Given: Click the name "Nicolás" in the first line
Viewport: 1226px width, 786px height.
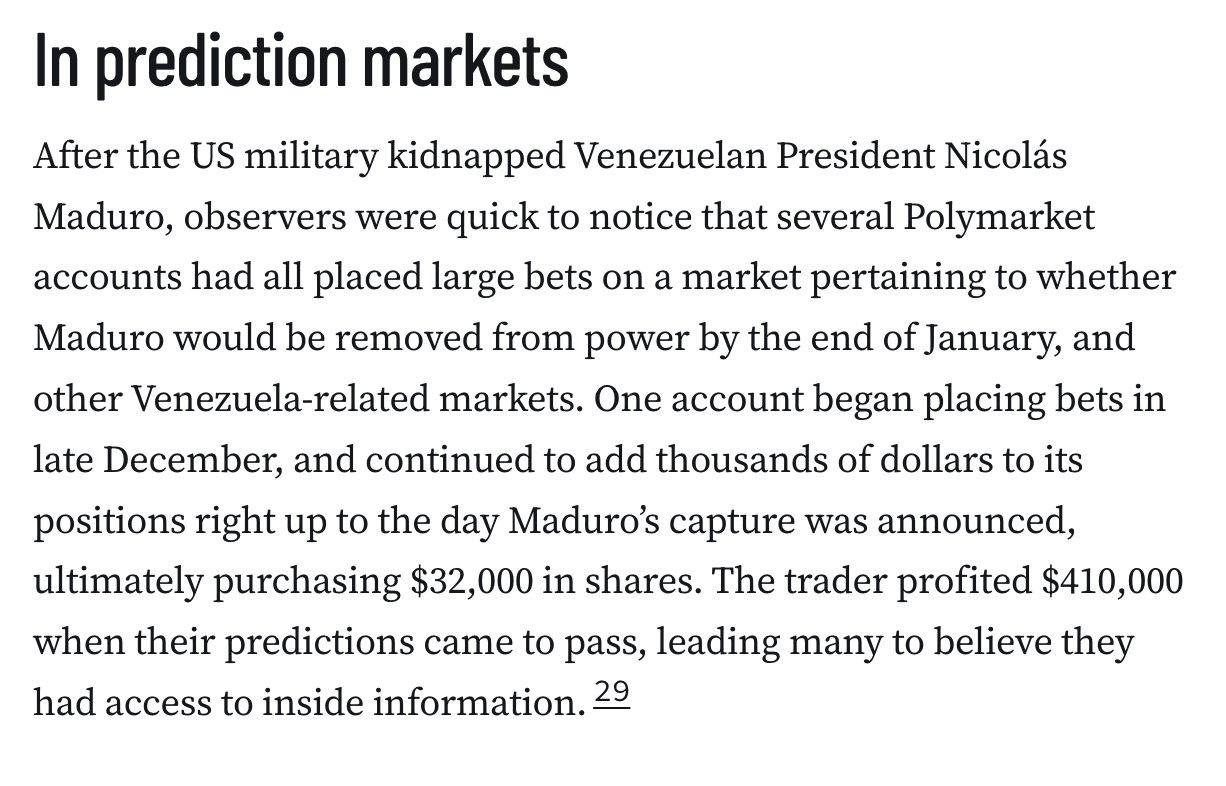Looking at the screenshot, I should (1004, 157).
